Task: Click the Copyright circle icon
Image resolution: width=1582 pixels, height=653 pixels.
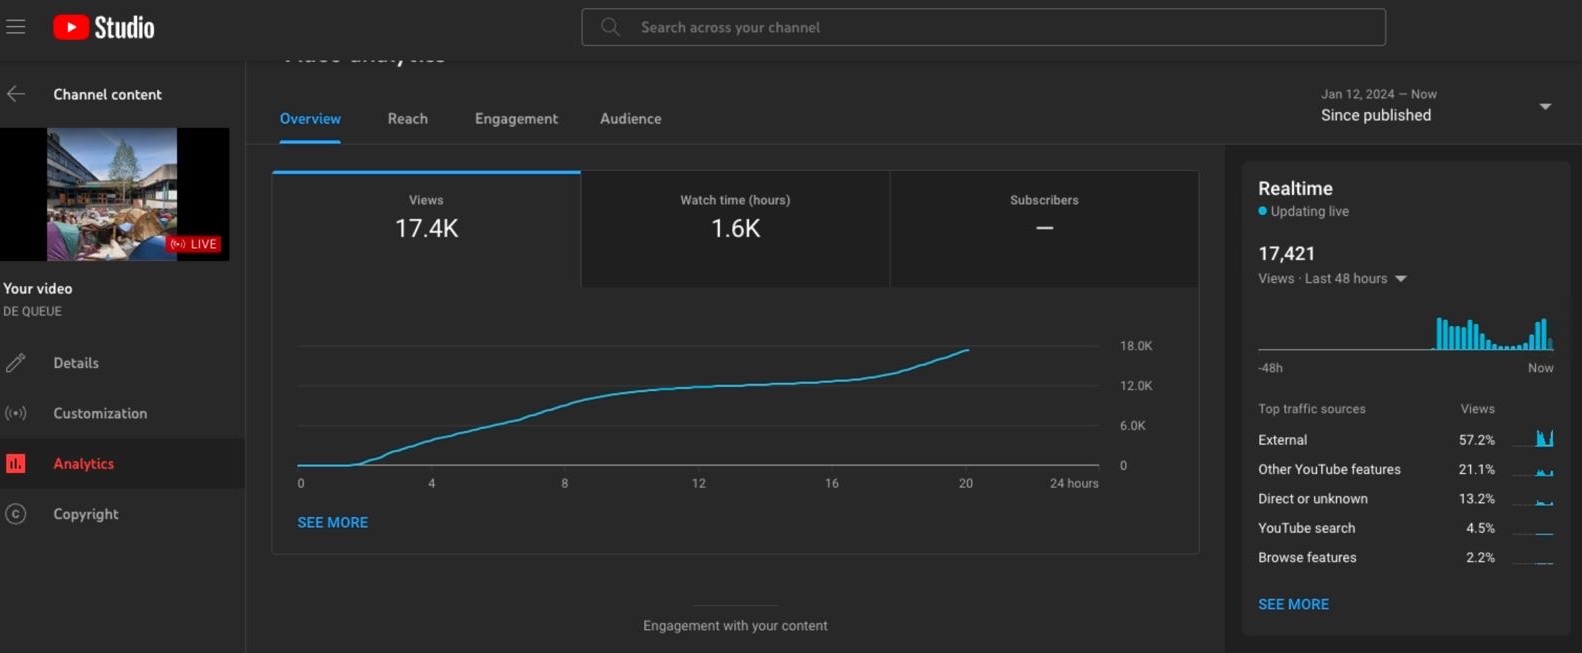Action: [x=16, y=514]
